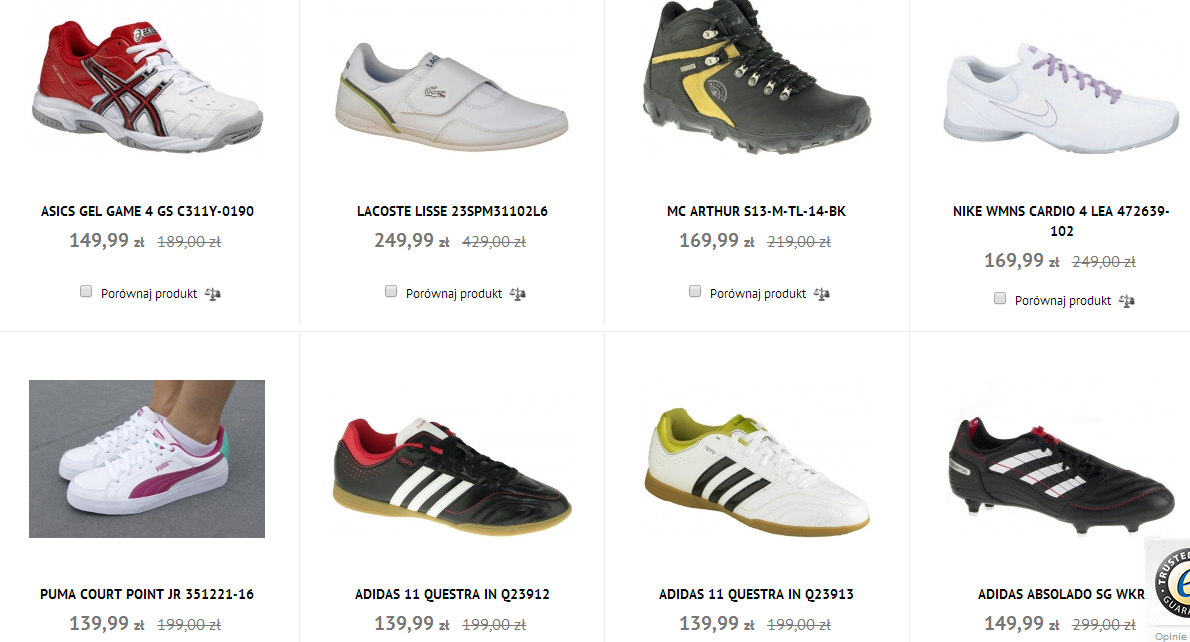The image size is (1190, 642).
Task: Click compare scales icon under Nike Cardio 4
Action: [x=1127, y=301]
